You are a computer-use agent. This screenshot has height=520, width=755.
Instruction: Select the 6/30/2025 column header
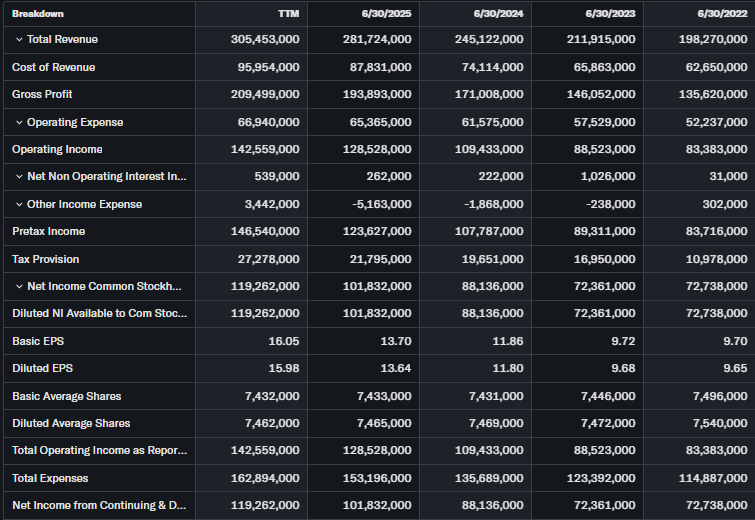tap(389, 13)
